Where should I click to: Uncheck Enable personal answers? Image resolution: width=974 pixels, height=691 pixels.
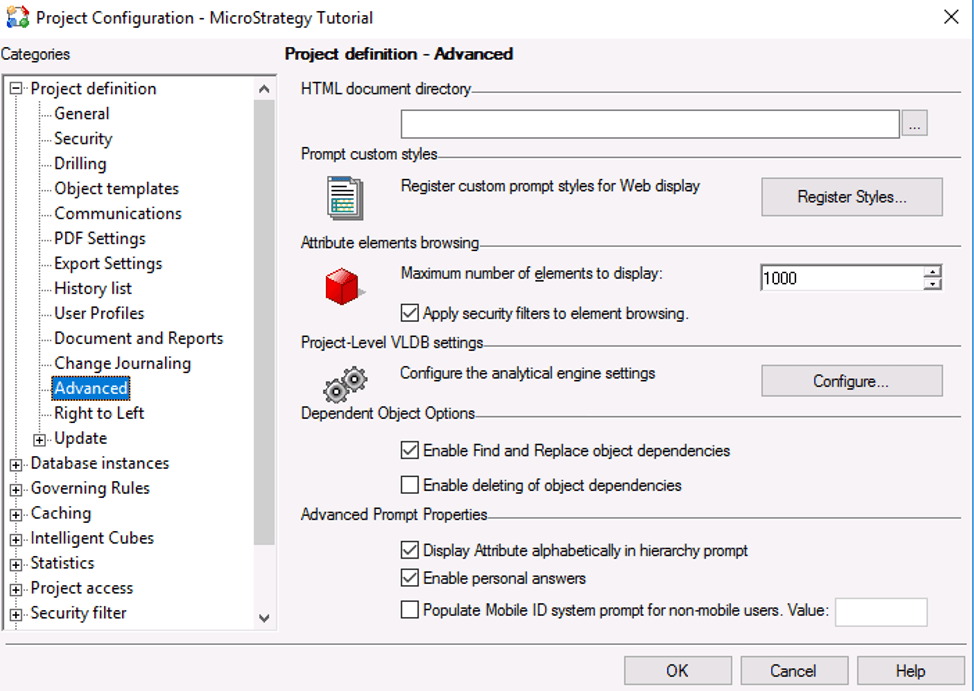[x=410, y=578]
